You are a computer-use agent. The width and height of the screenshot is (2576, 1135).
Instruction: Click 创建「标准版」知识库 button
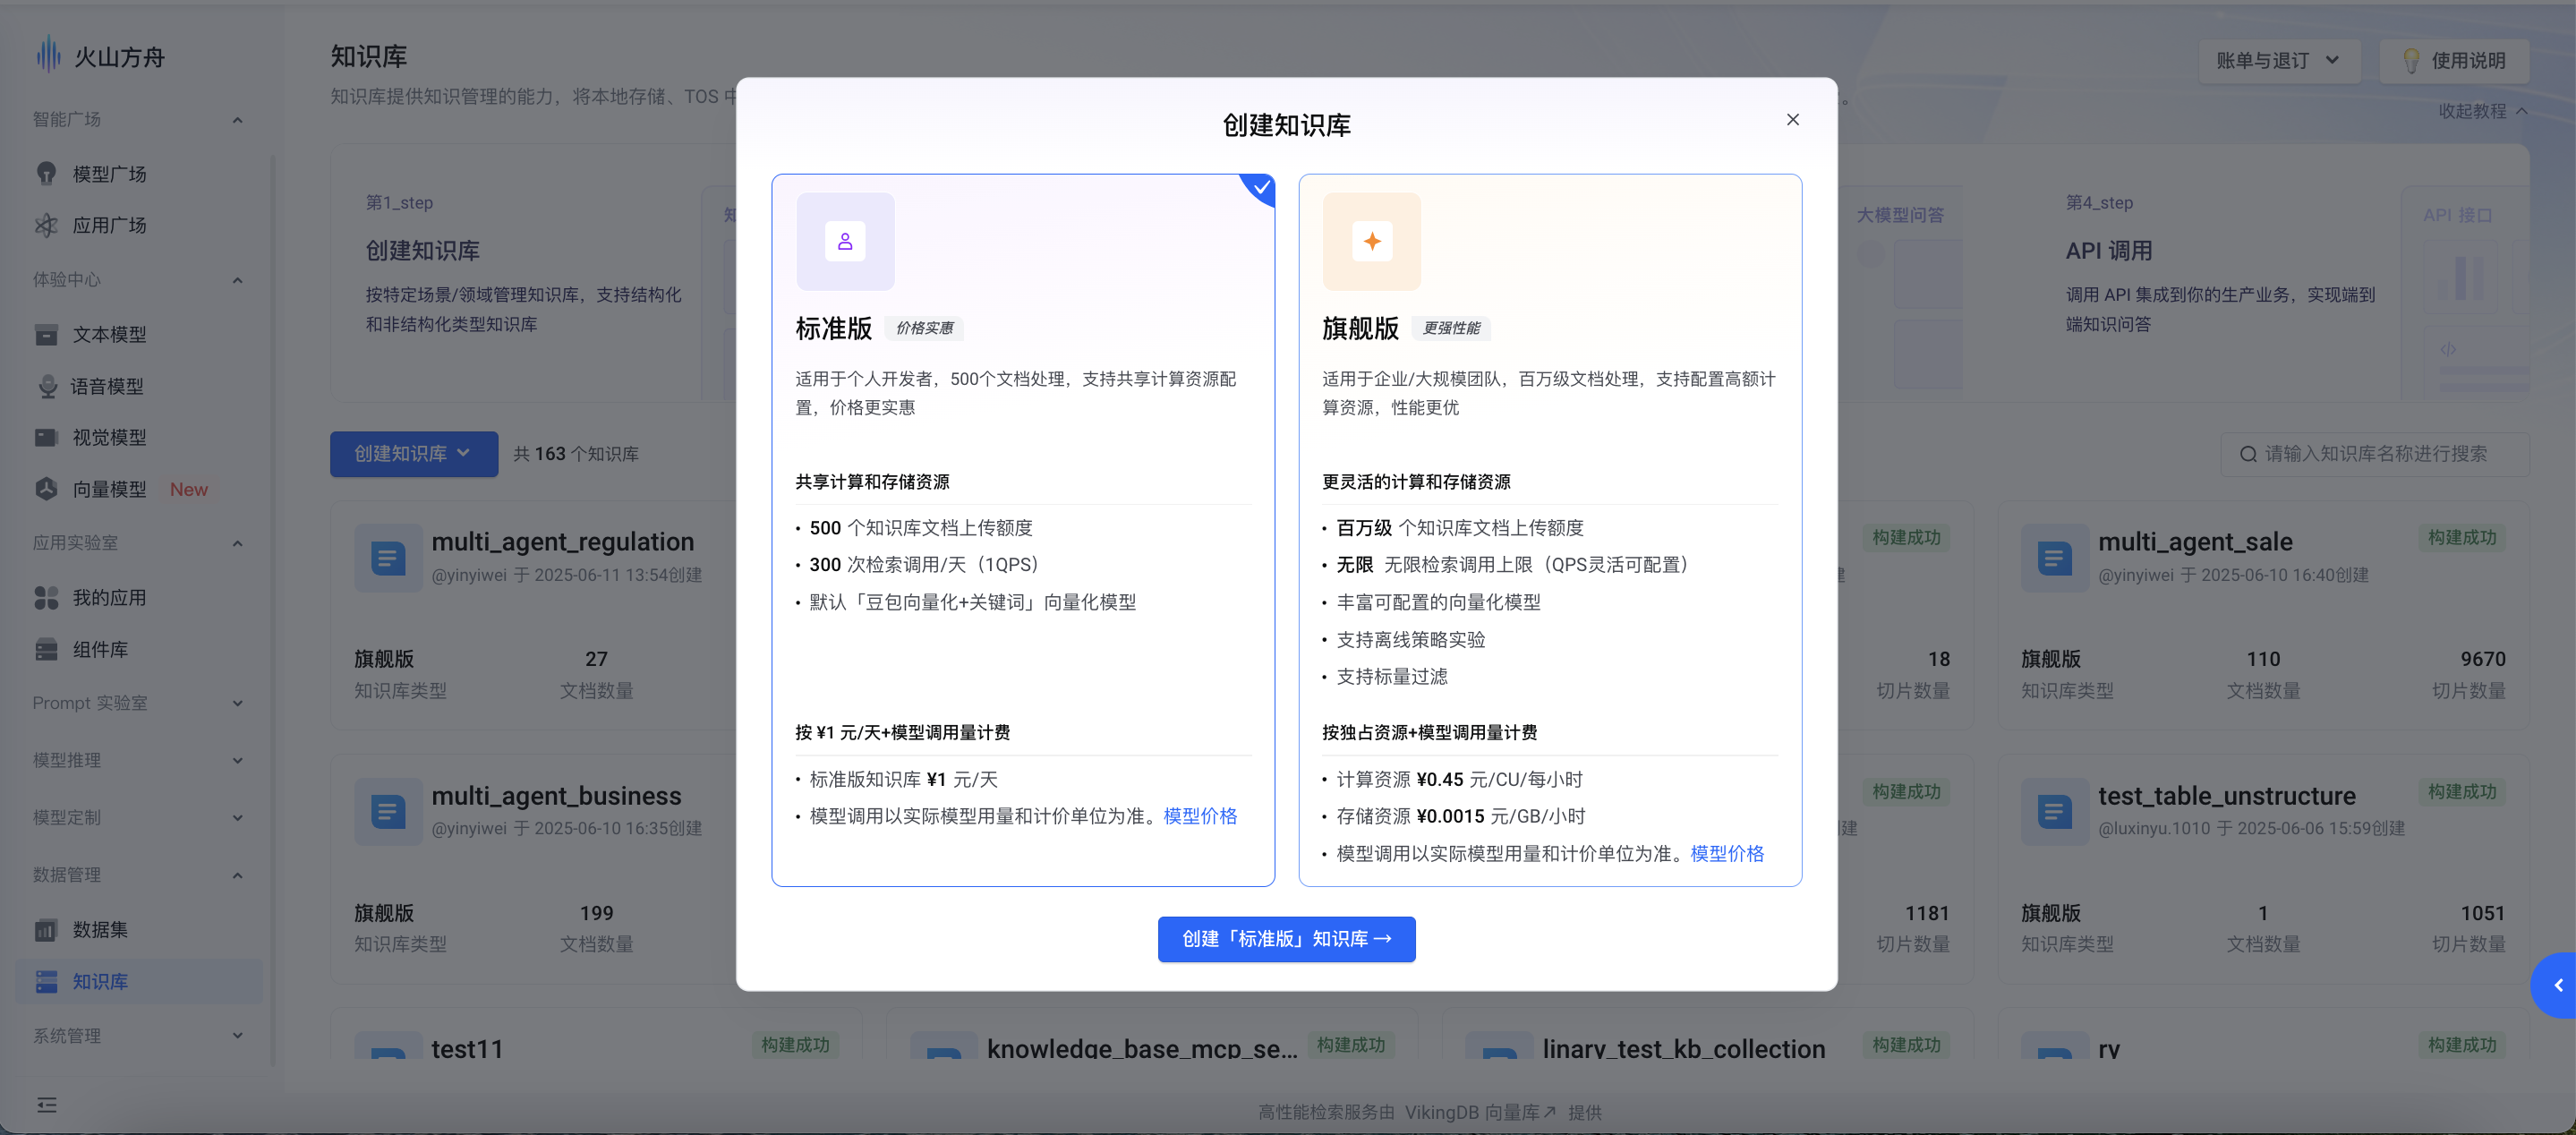tap(1286, 939)
